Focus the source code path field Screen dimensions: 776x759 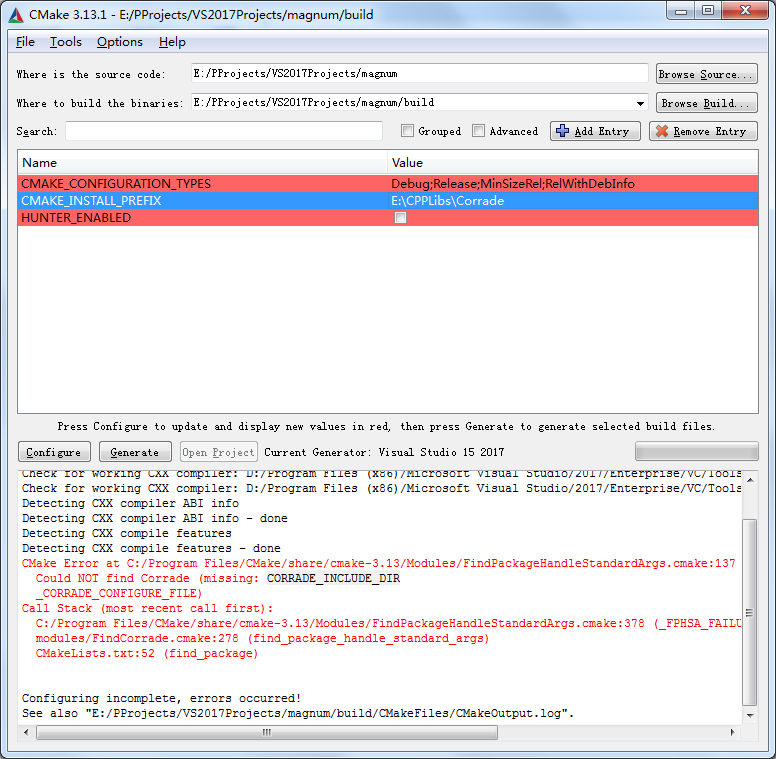(x=419, y=74)
